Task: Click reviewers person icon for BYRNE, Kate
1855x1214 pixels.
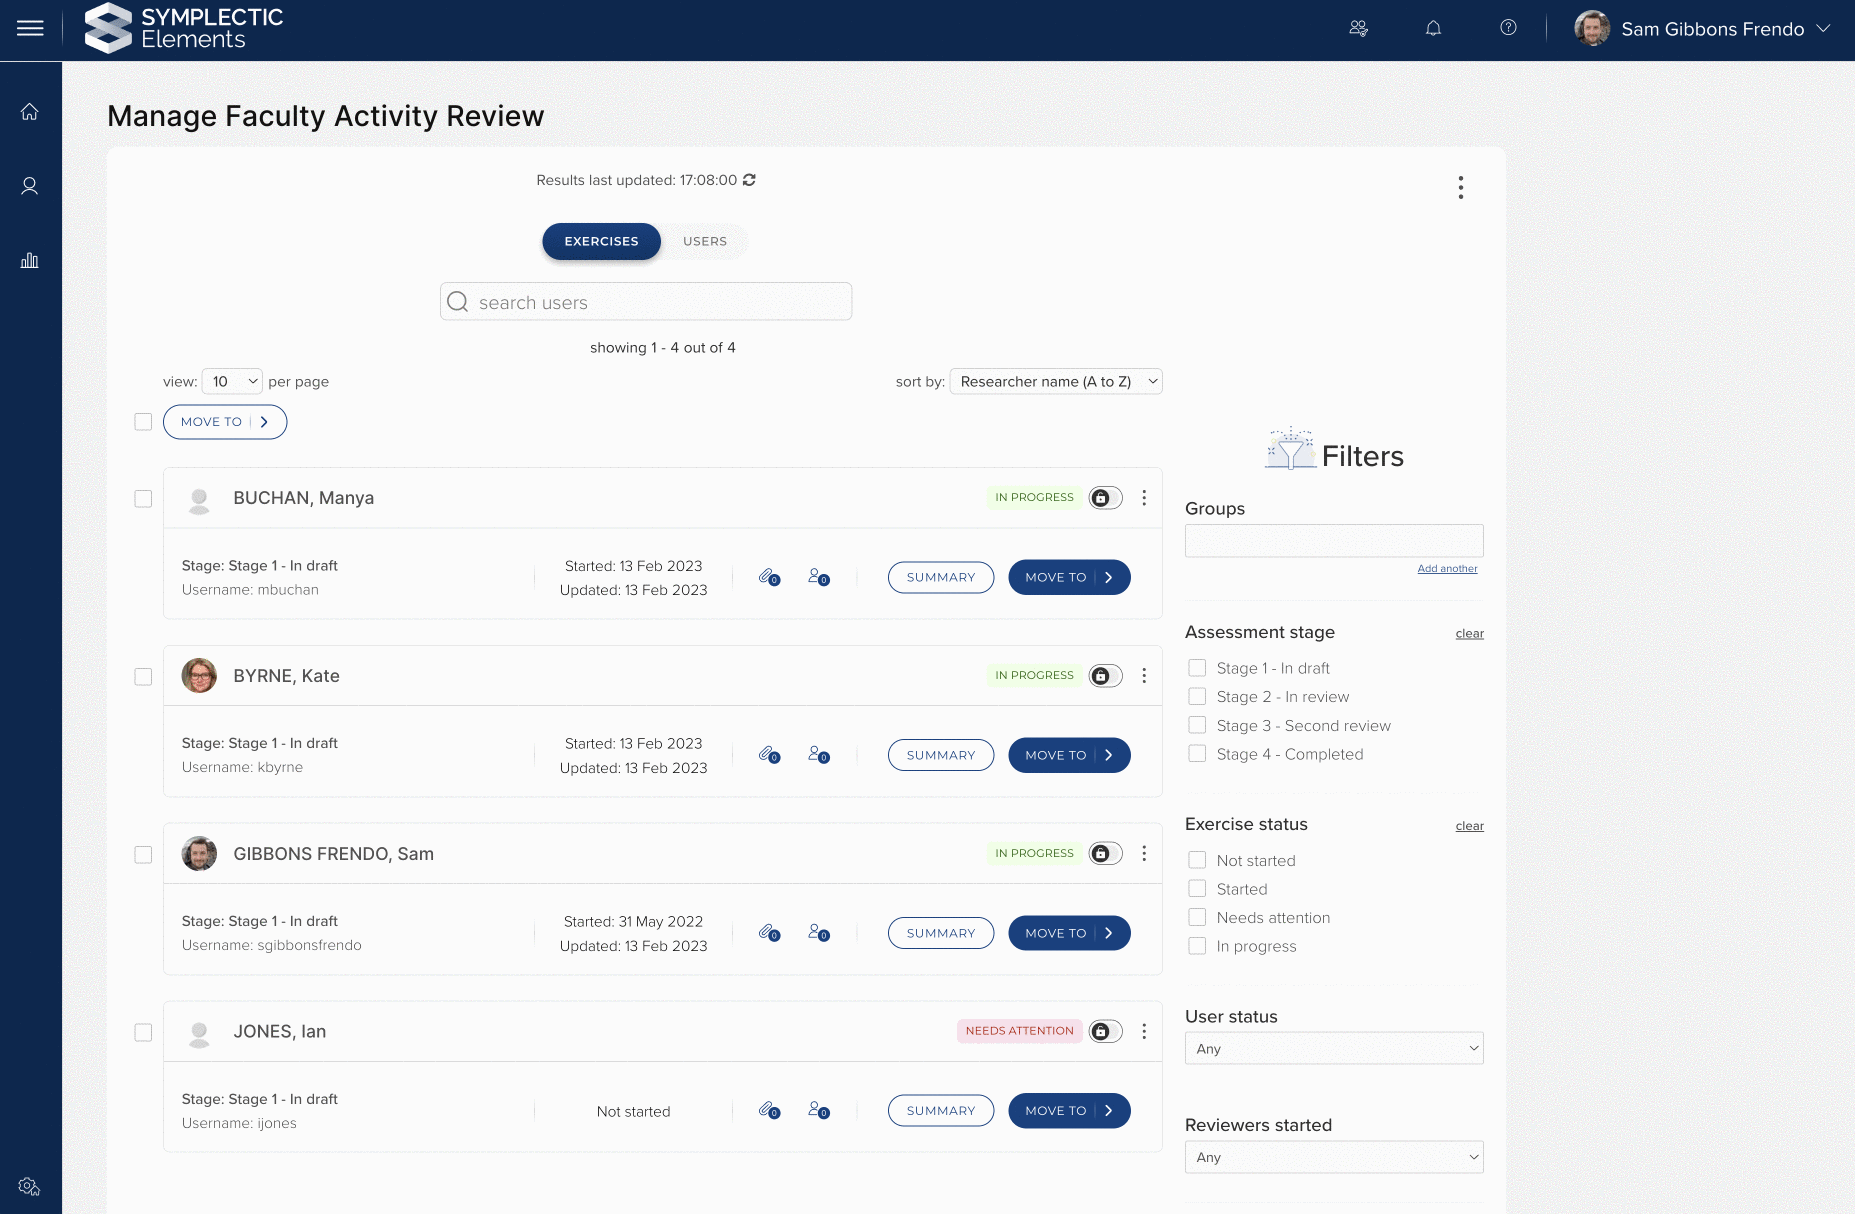Action: (817, 755)
